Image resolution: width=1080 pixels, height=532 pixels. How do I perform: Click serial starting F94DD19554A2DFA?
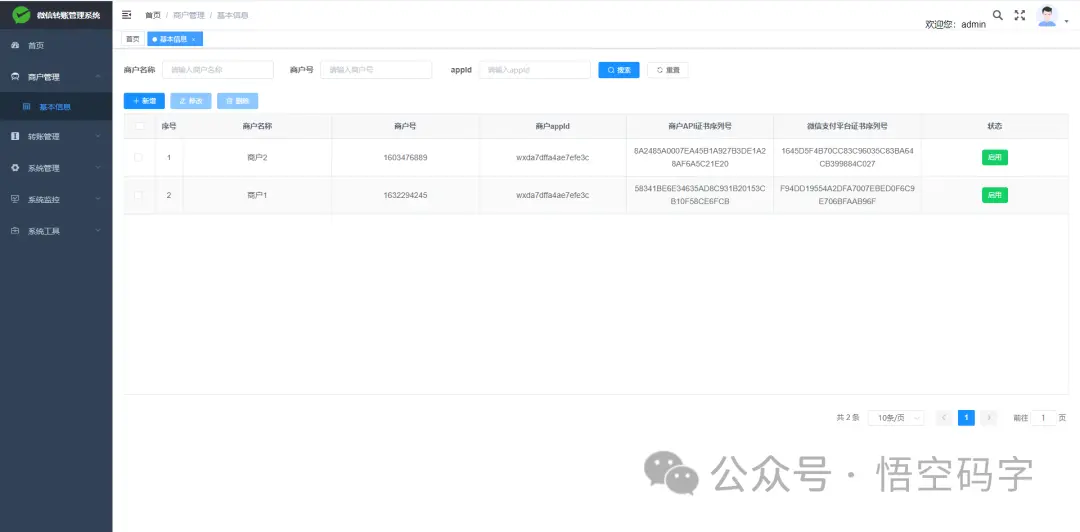click(x=847, y=195)
